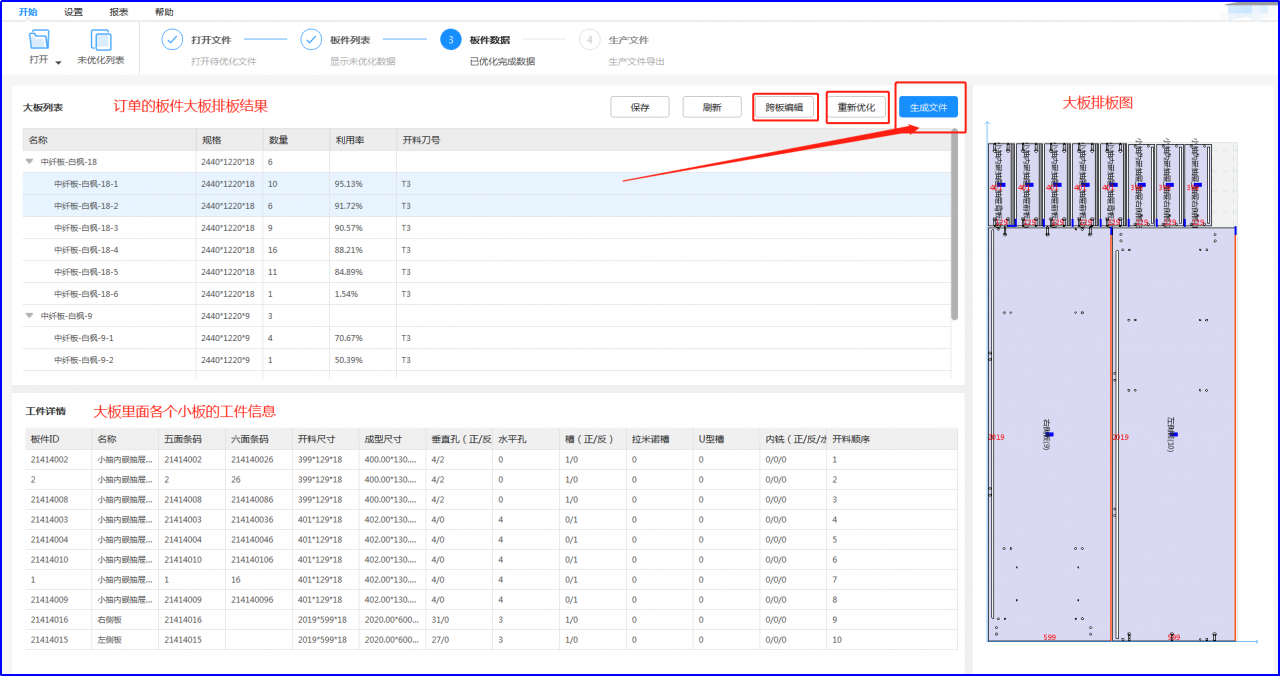
Task: Click the 打开 folder icon
Action: point(39,40)
